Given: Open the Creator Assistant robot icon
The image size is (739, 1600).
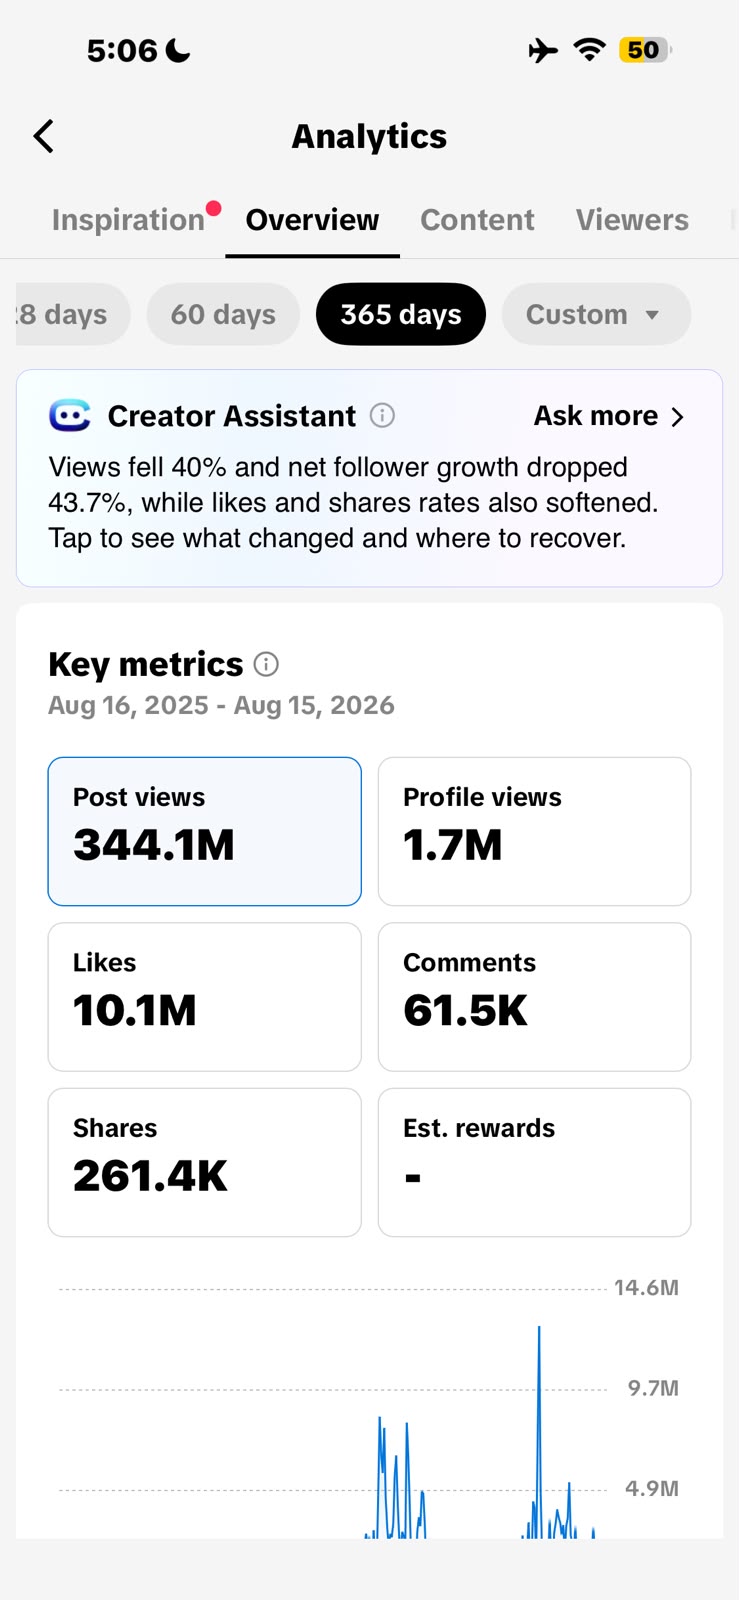Looking at the screenshot, I should pyautogui.click(x=69, y=415).
